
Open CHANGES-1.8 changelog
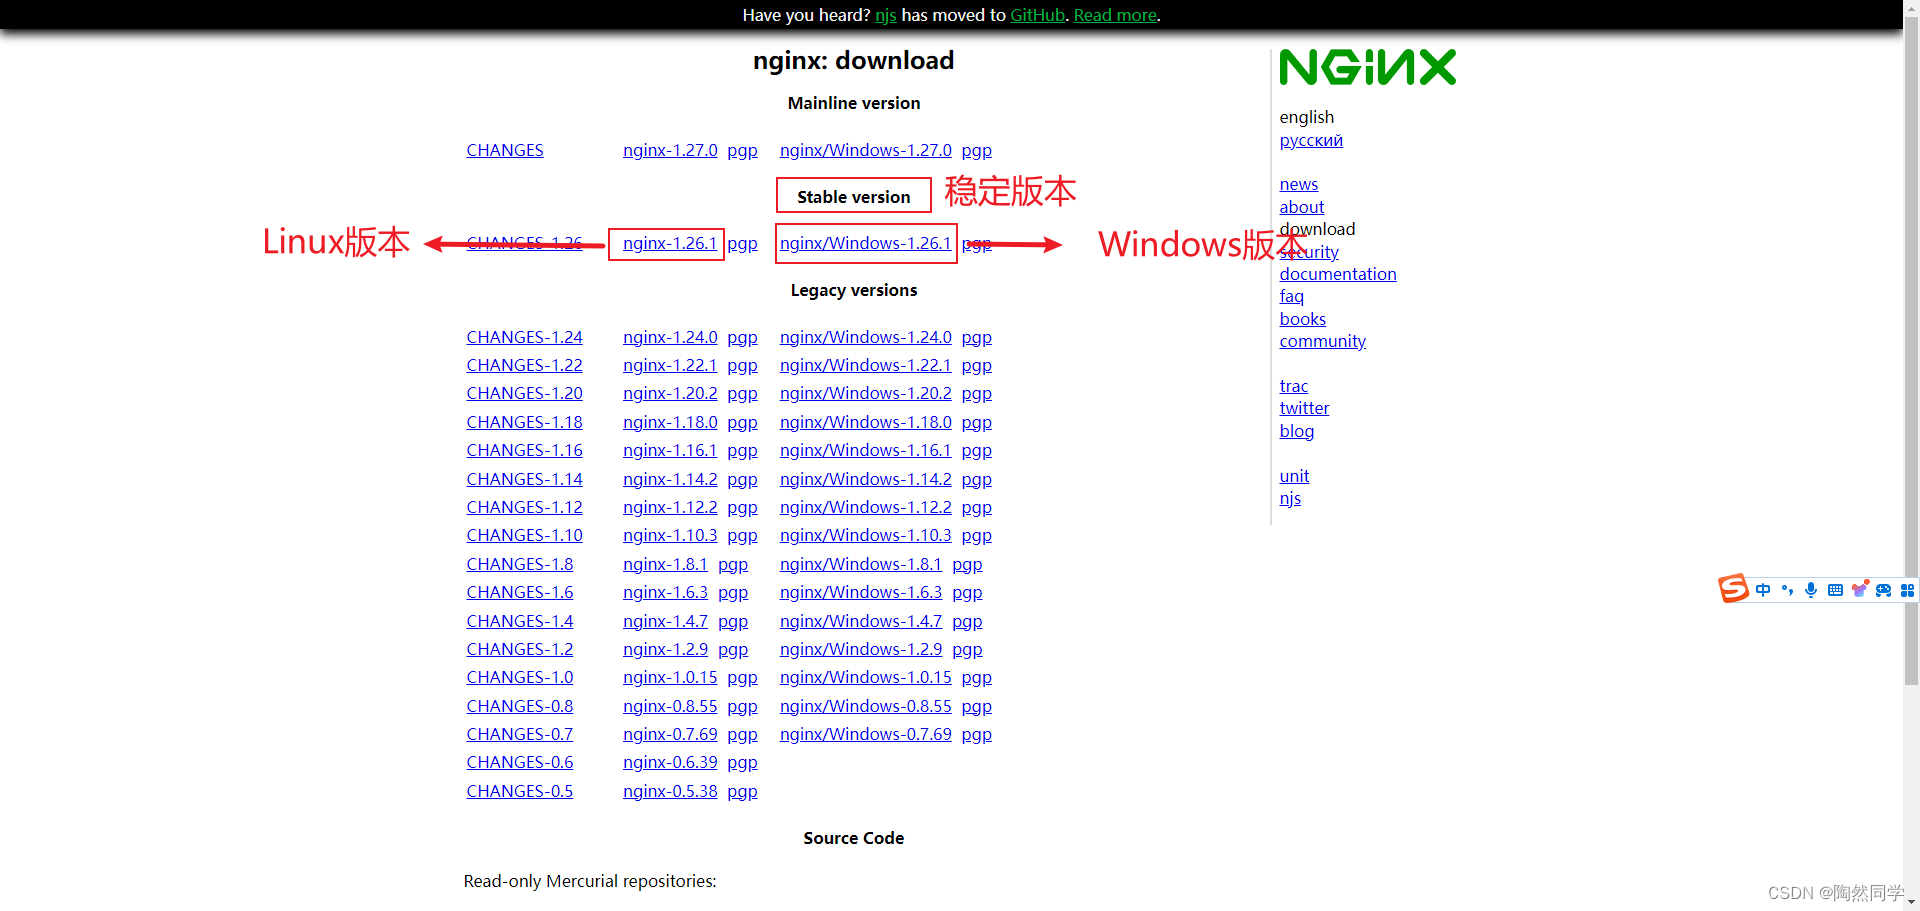click(x=519, y=564)
